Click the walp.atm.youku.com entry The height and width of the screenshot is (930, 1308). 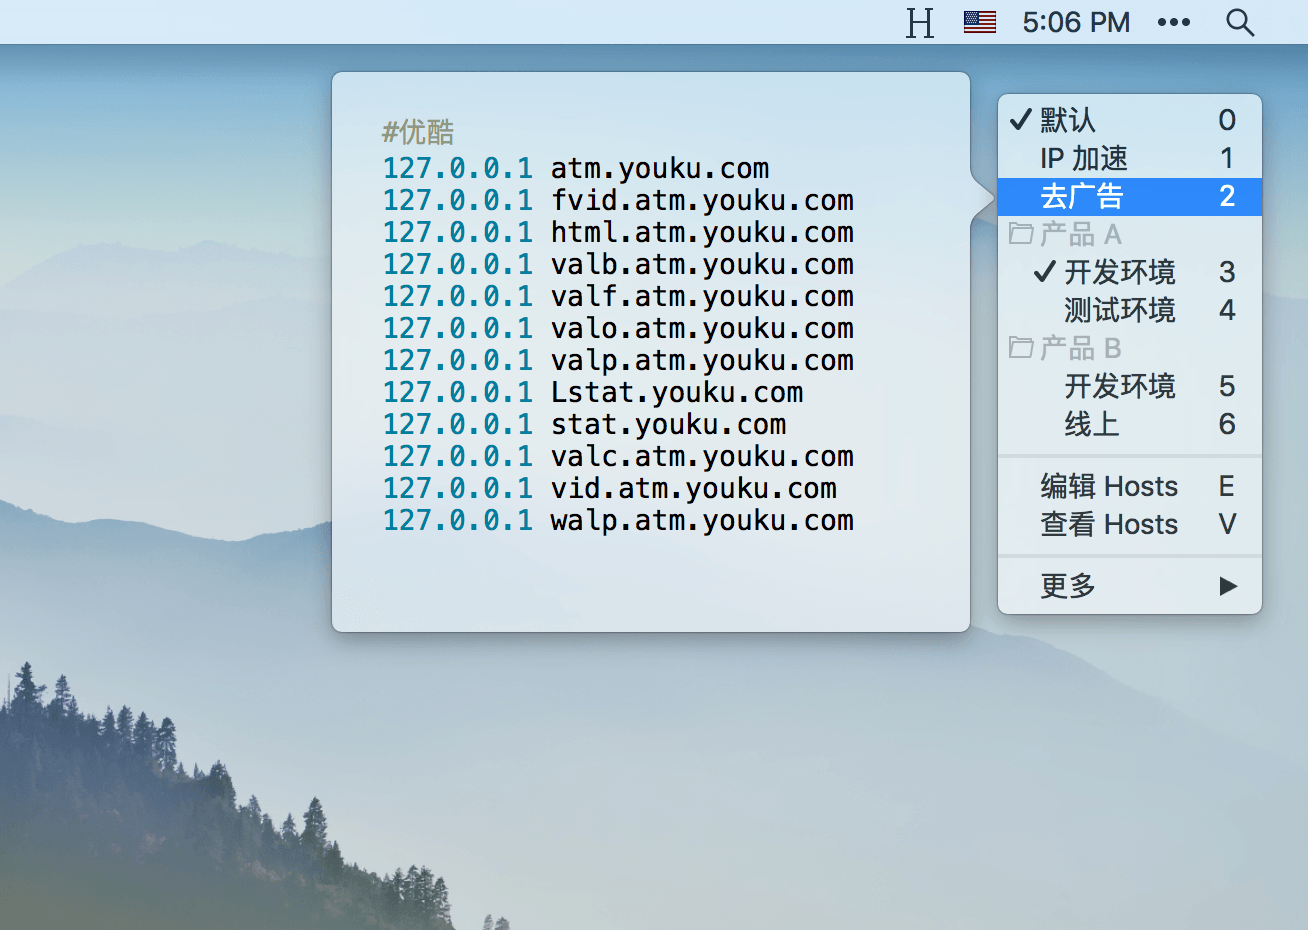point(618,520)
